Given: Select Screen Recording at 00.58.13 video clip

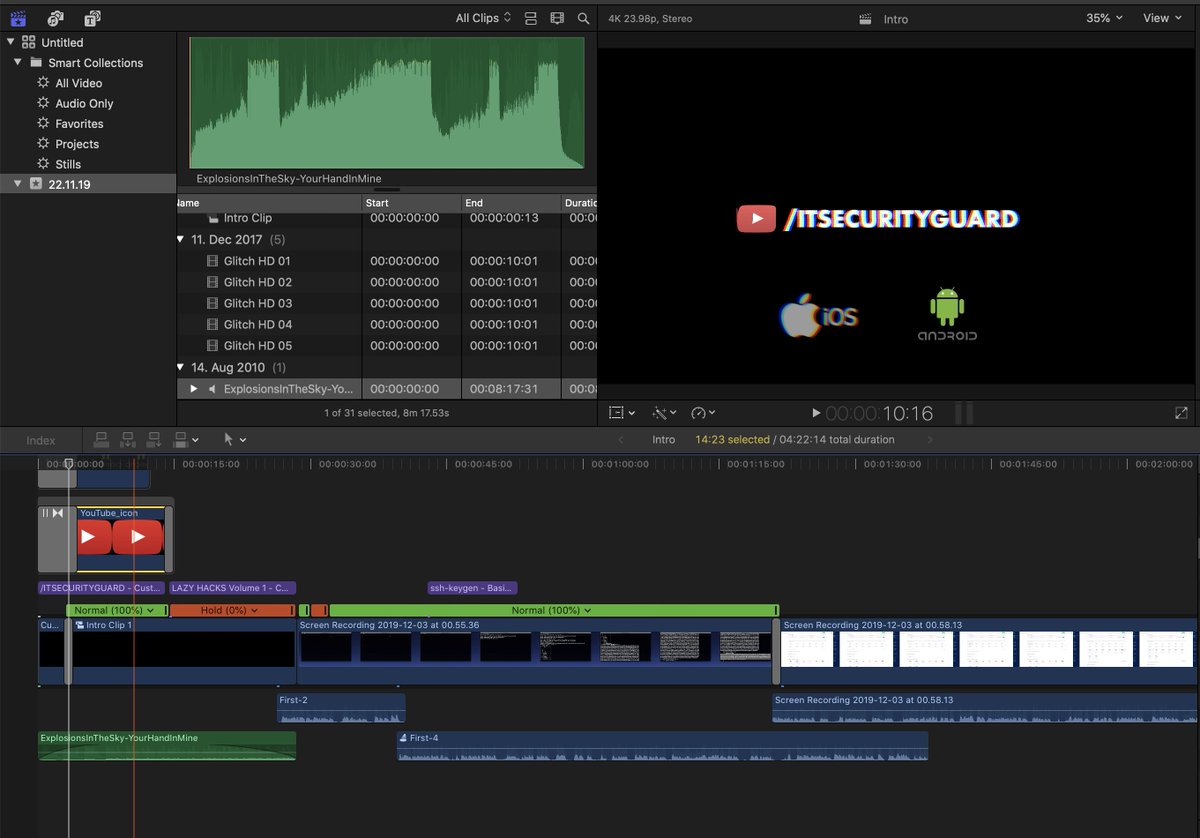Looking at the screenshot, I should tap(988, 651).
